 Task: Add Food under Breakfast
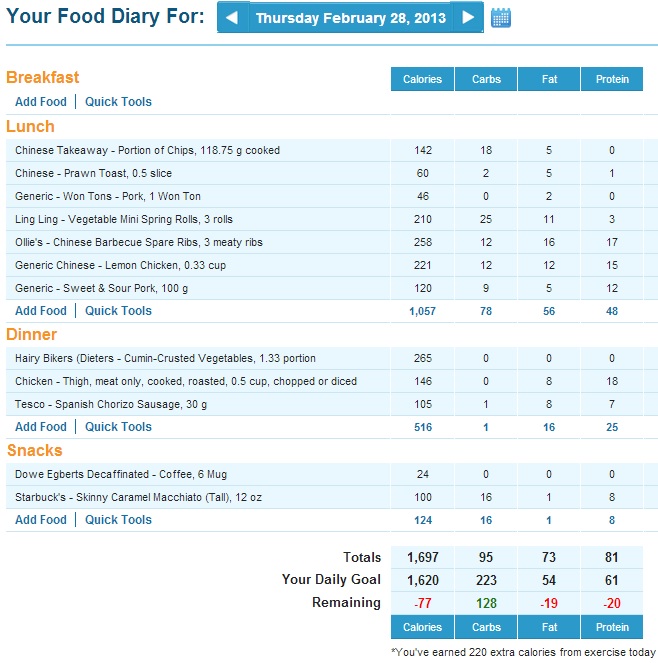click(x=41, y=102)
